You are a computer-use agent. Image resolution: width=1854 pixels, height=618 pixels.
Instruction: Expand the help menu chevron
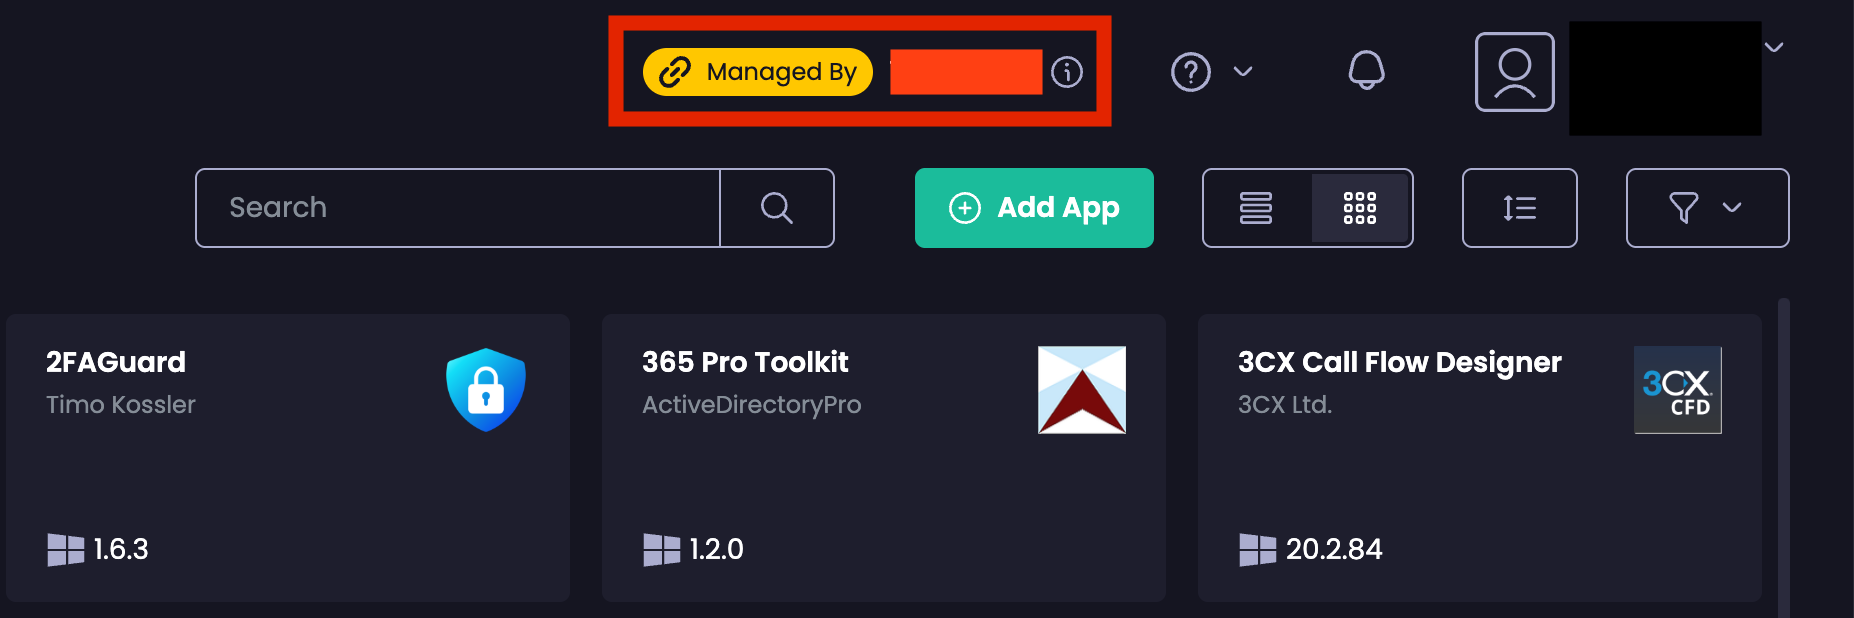tap(1243, 72)
